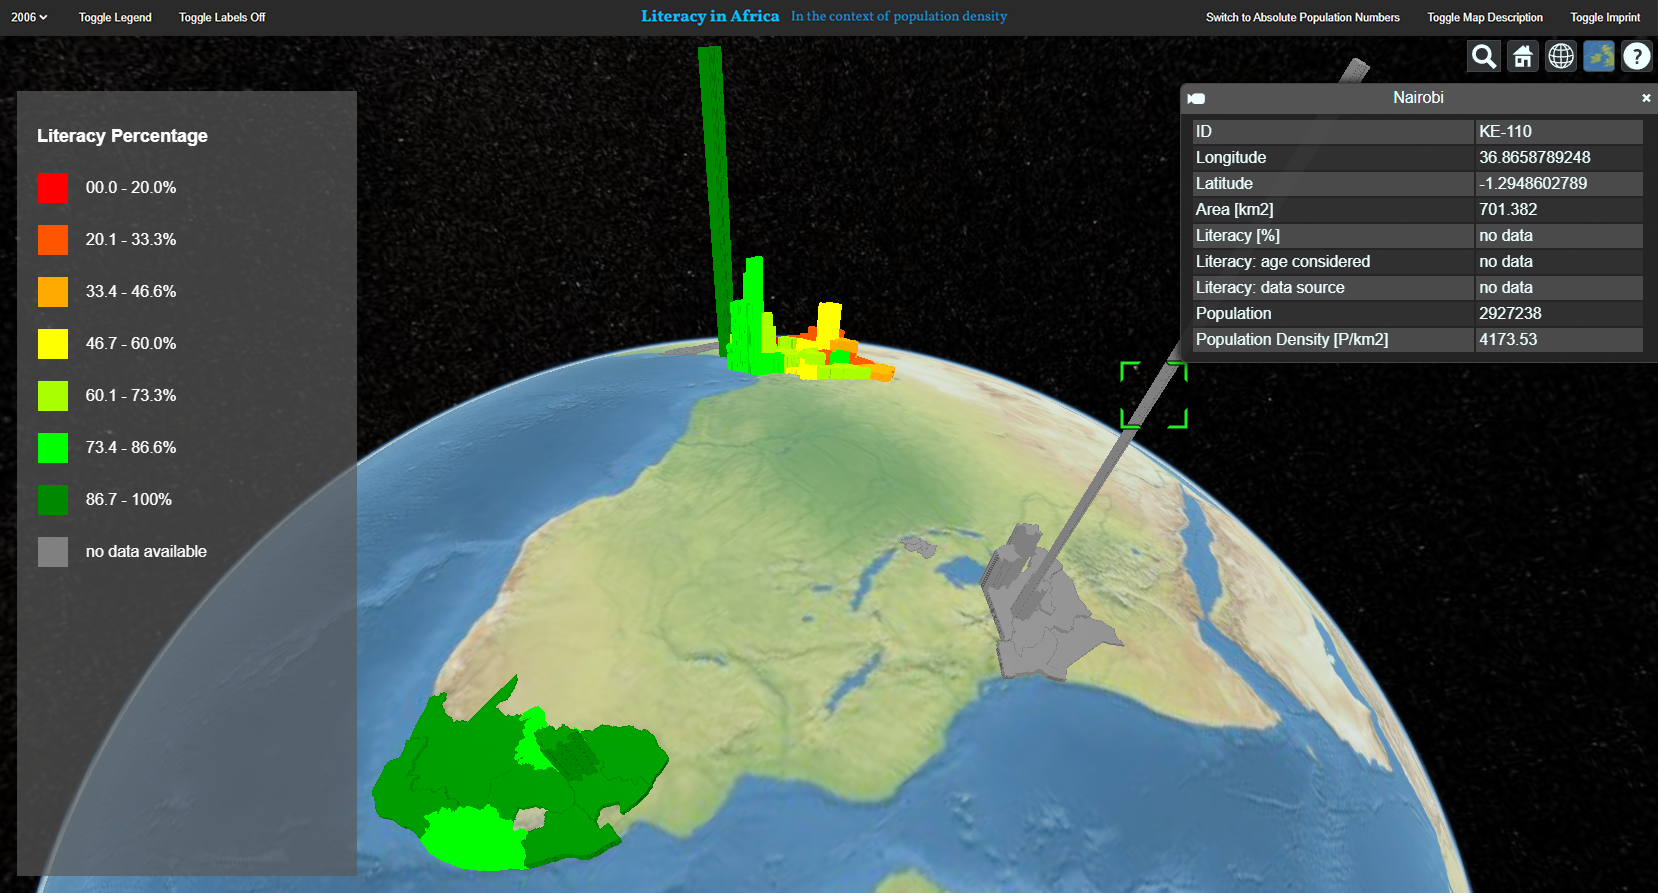Toggle the imprint
The height and width of the screenshot is (893, 1658).
click(1605, 17)
